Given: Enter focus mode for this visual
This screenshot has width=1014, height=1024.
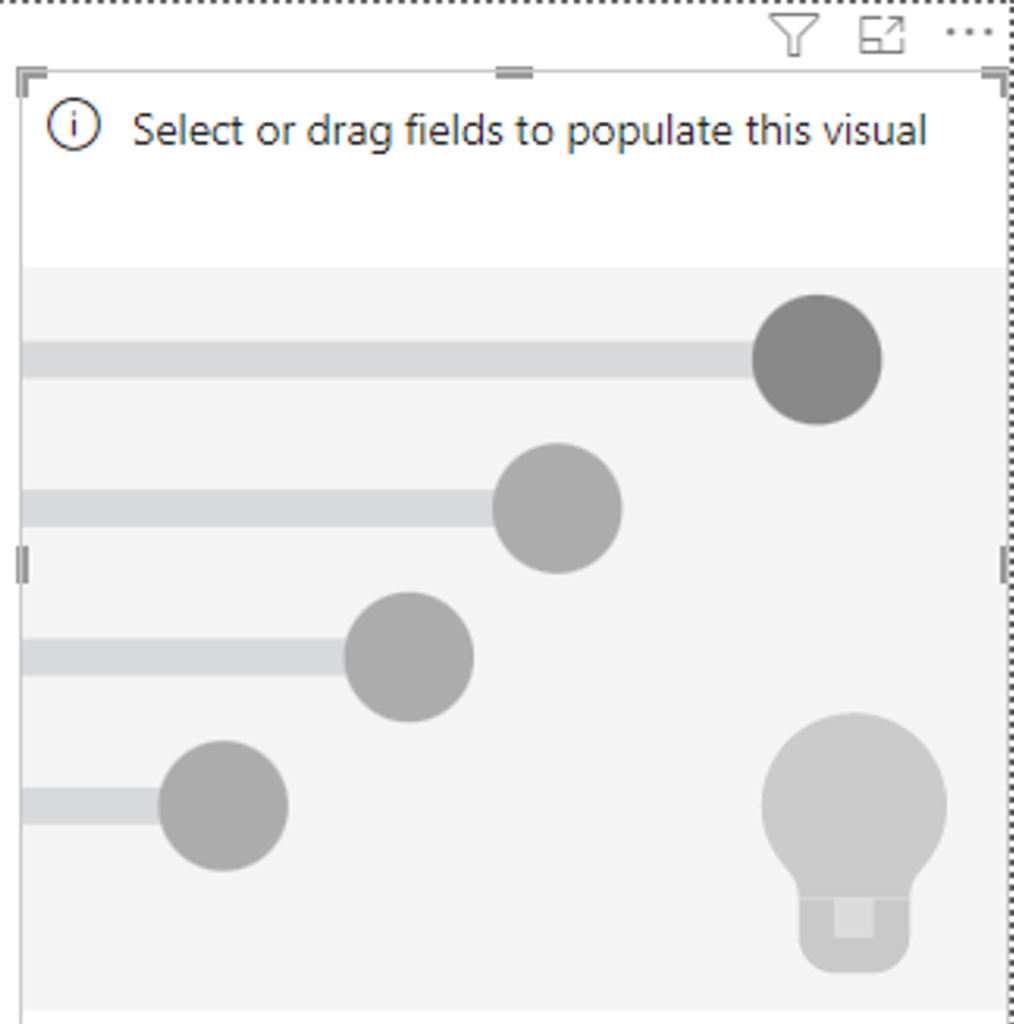Looking at the screenshot, I should point(882,35).
